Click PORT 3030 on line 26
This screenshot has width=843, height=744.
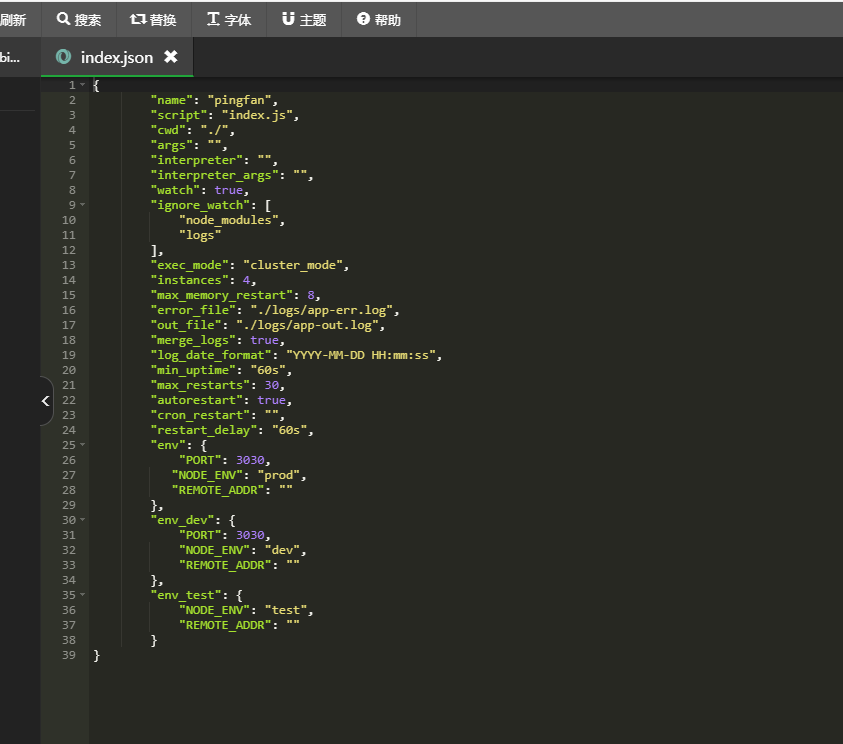point(250,461)
